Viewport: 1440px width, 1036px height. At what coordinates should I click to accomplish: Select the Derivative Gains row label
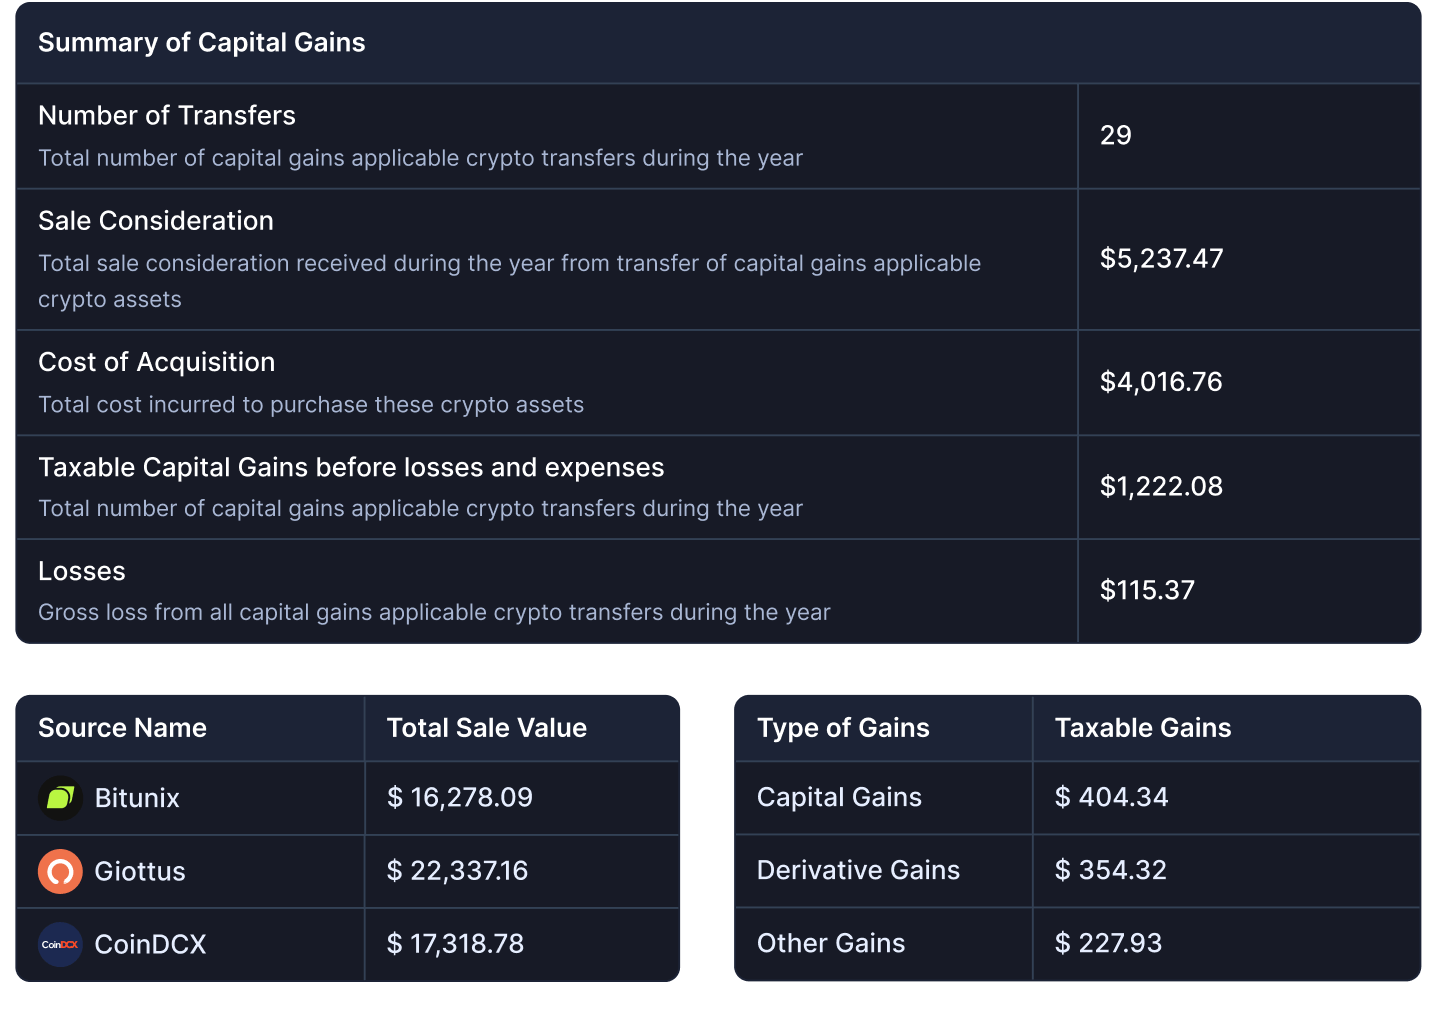[858, 870]
